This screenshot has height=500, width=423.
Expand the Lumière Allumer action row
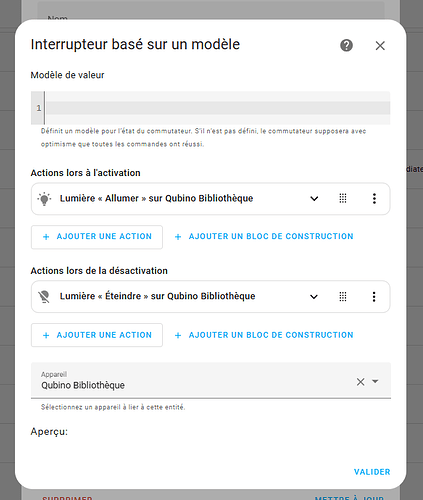(x=314, y=199)
